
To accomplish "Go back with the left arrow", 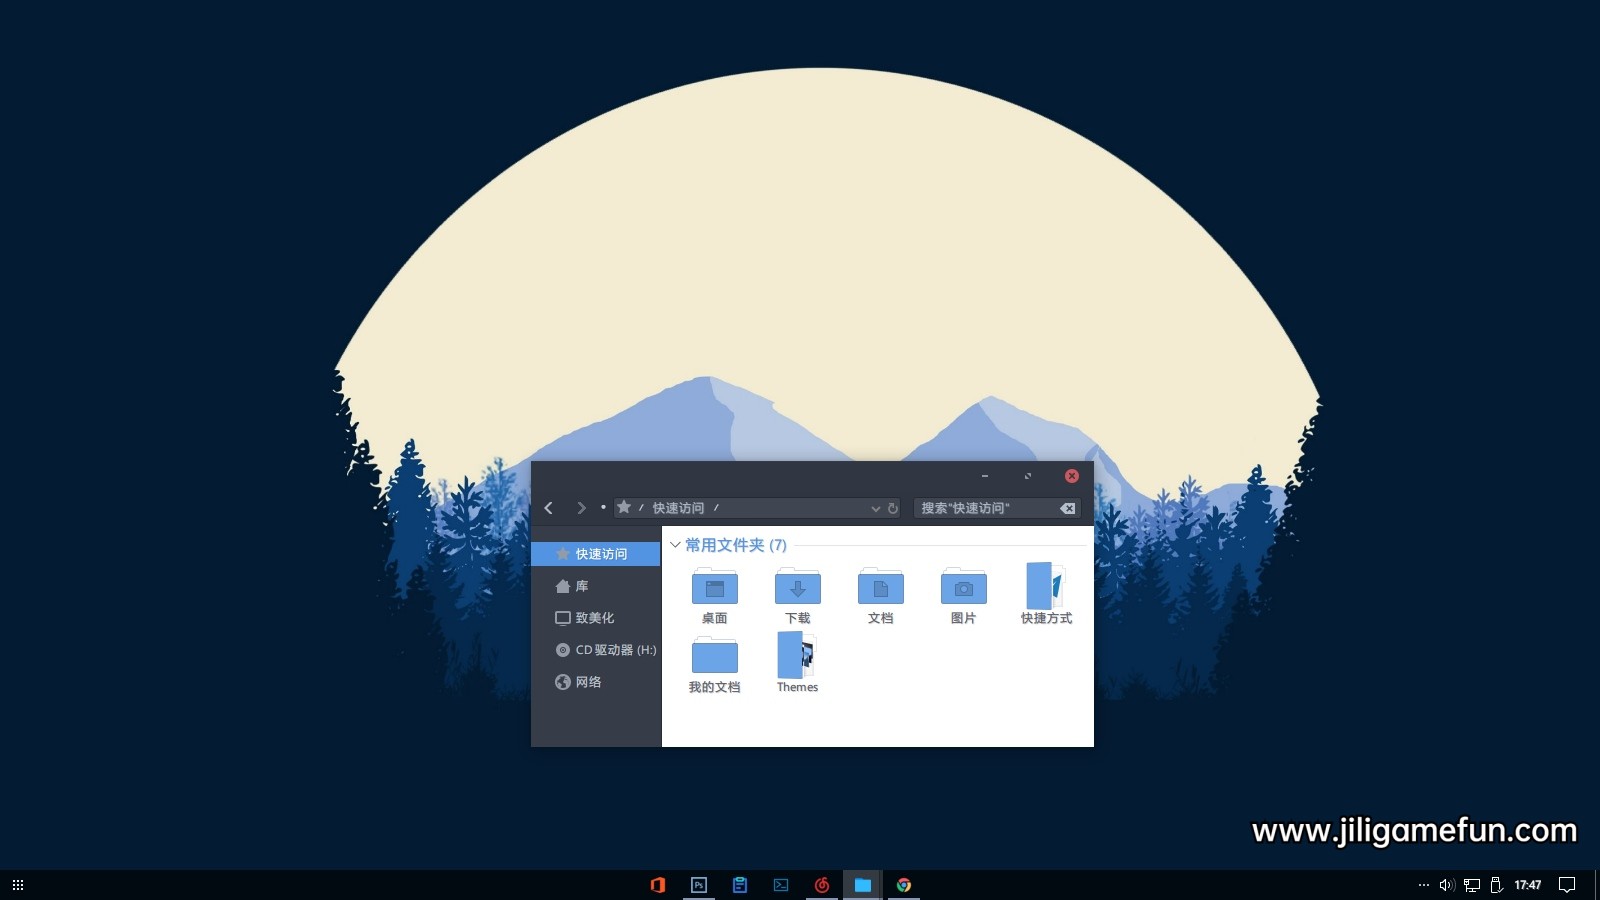I will coord(548,508).
